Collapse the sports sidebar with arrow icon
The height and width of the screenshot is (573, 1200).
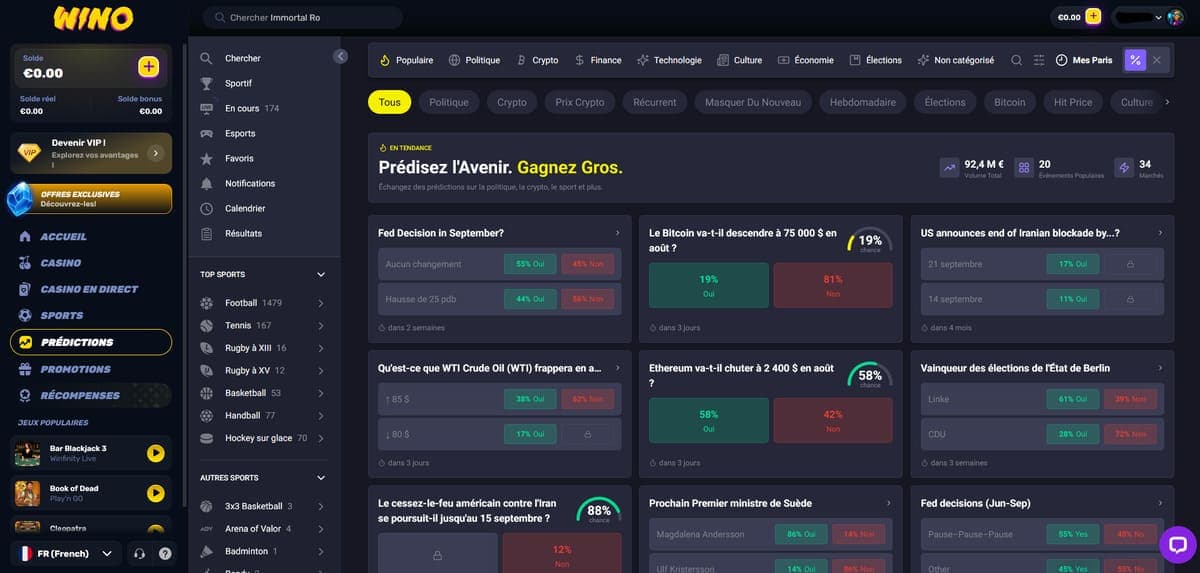(340, 57)
